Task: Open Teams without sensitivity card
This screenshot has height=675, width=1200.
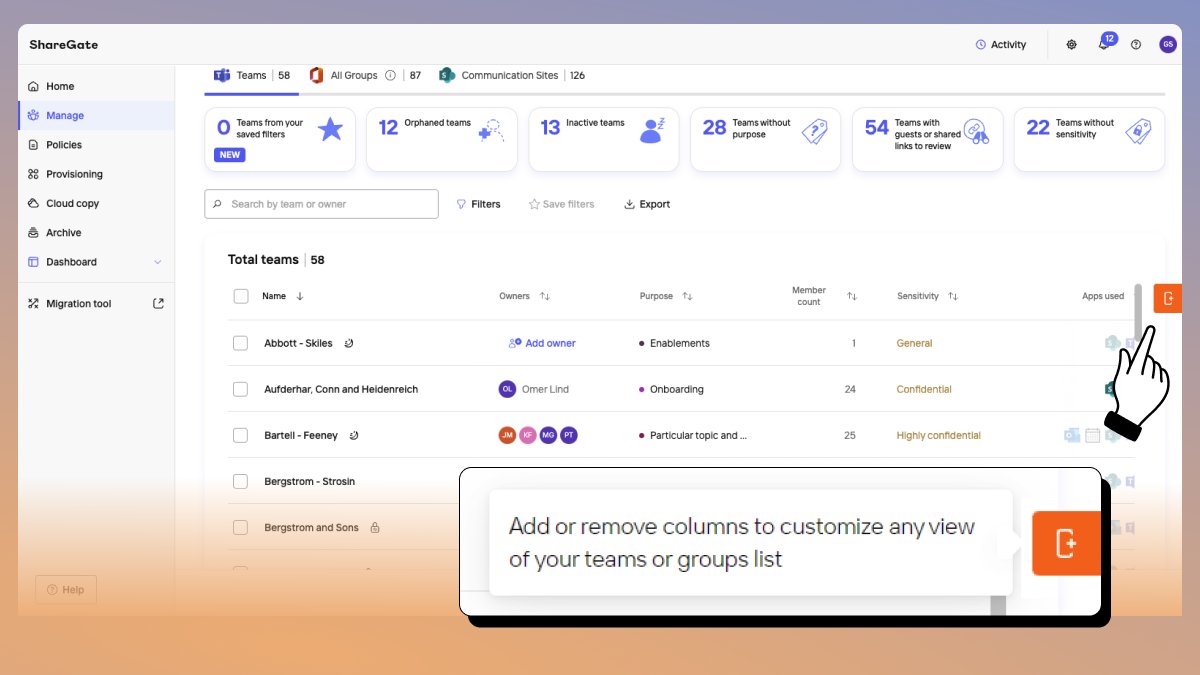Action: tap(1089, 139)
